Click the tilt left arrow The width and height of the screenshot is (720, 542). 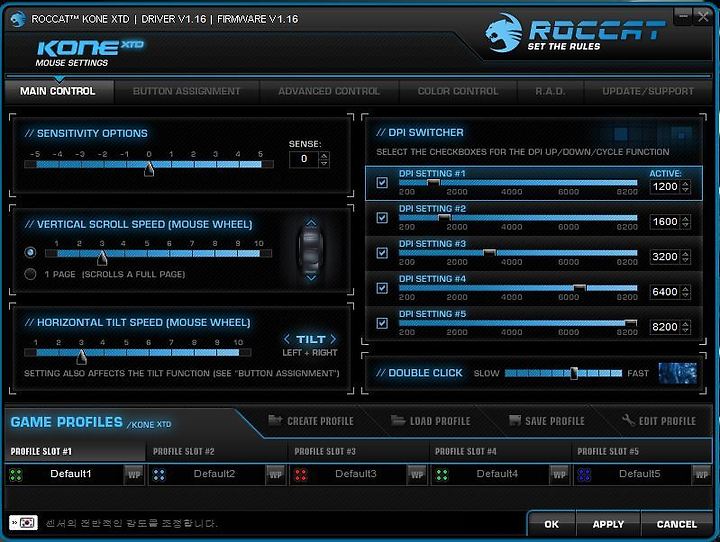(287, 339)
